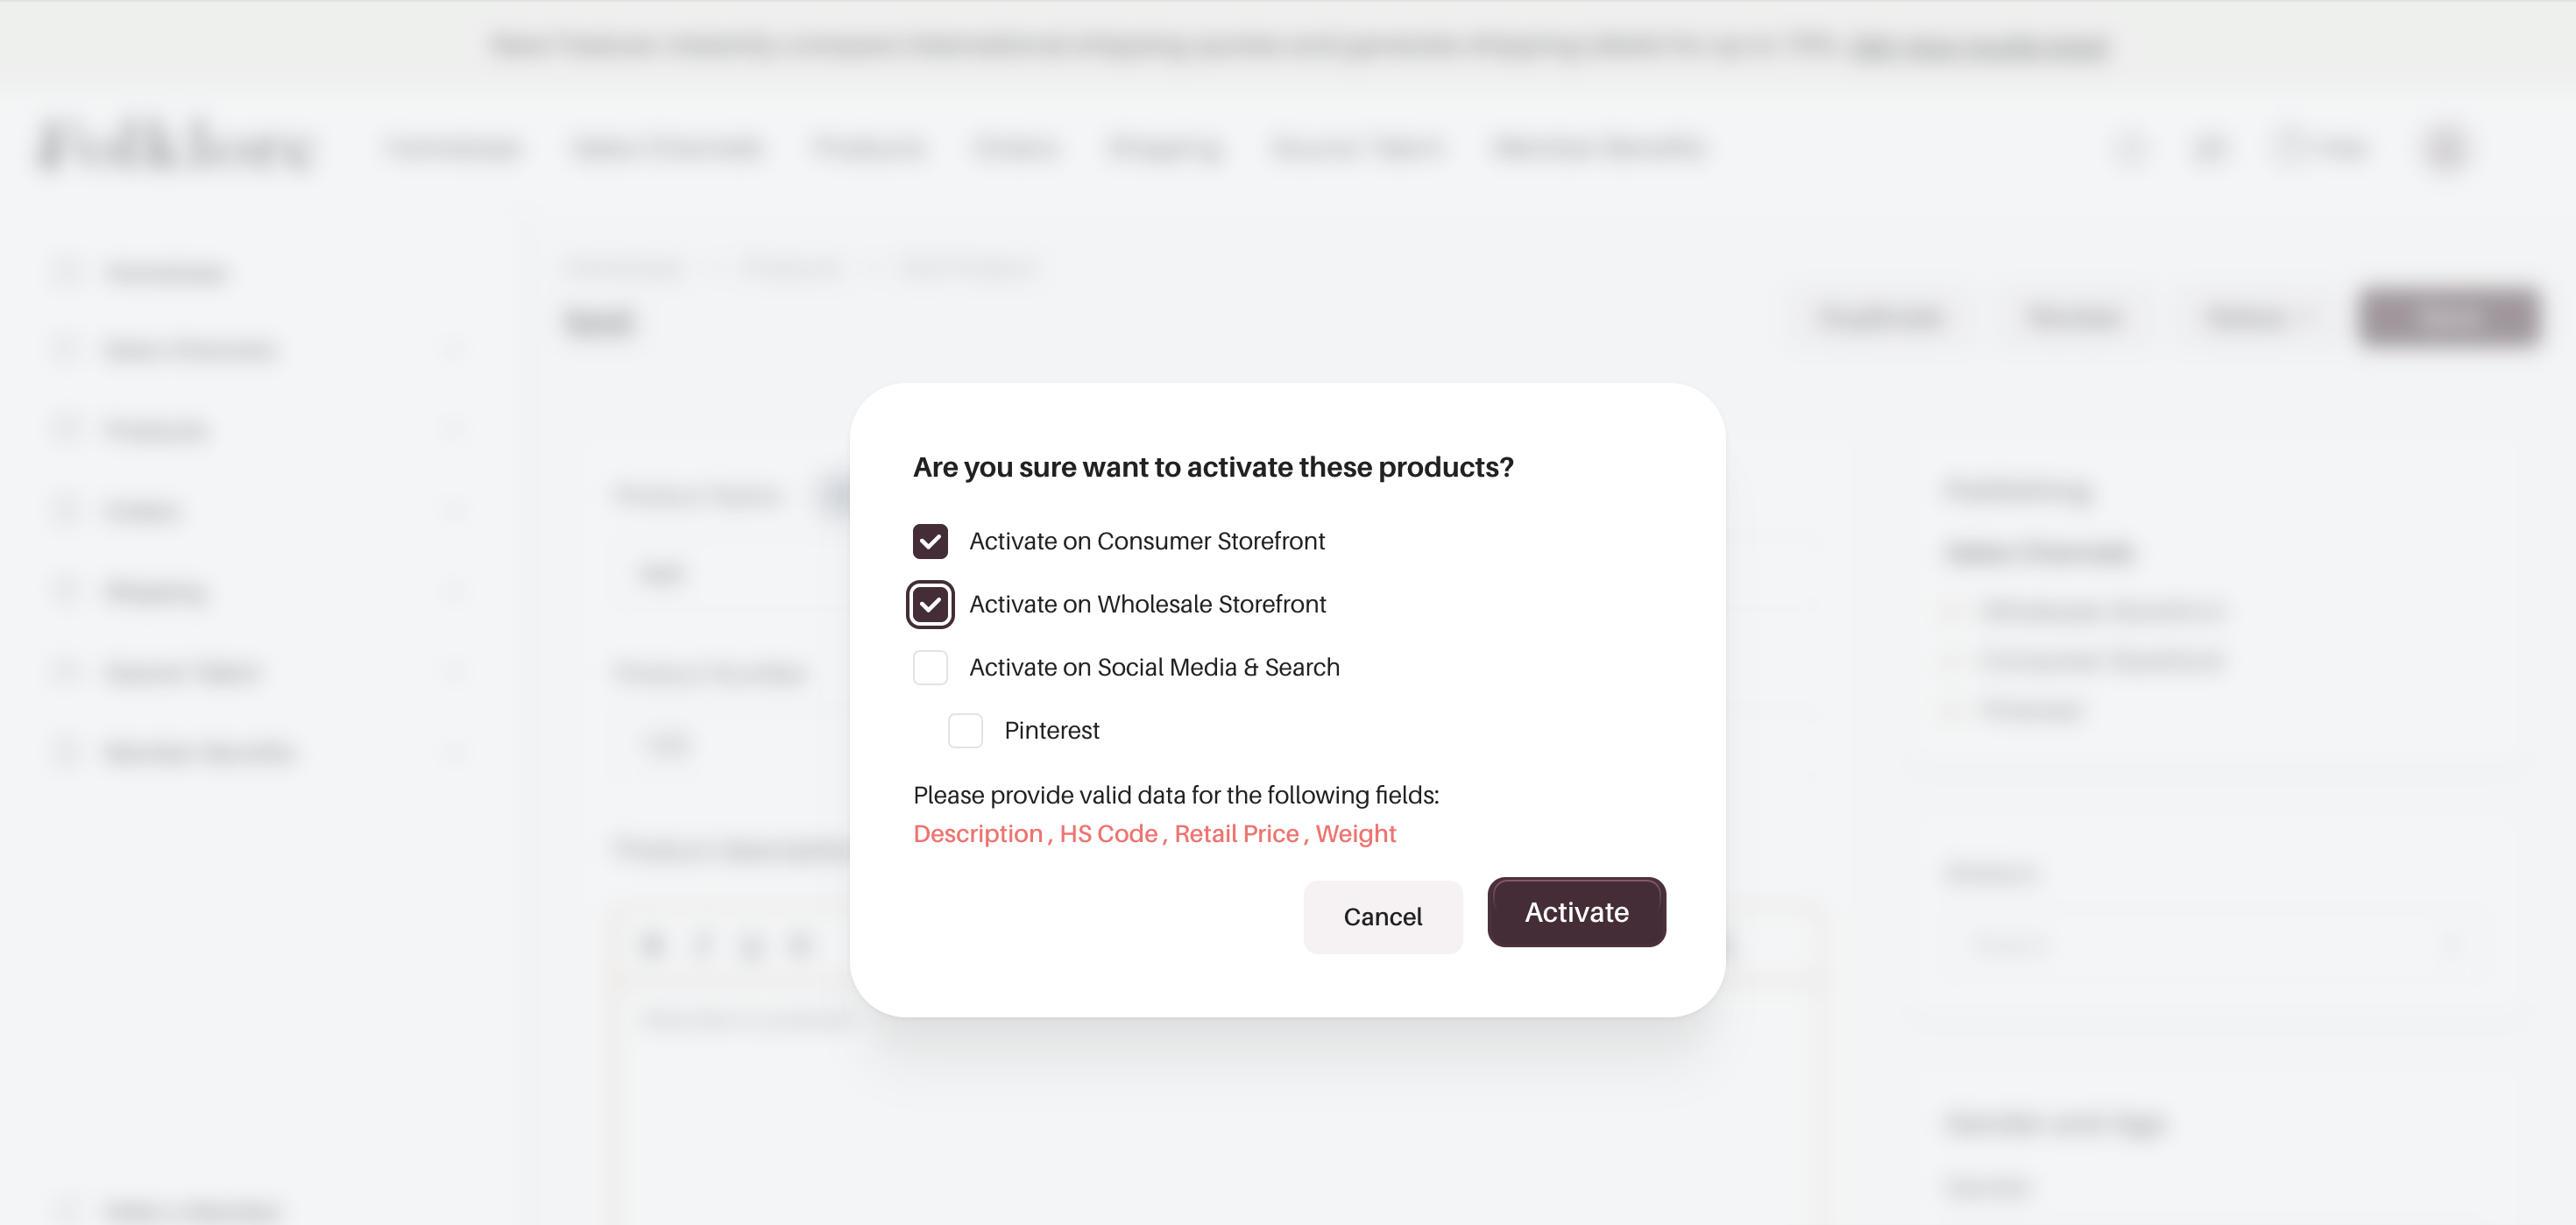
Task: Follow the underlined link in the top banner
Action: click(x=1979, y=46)
